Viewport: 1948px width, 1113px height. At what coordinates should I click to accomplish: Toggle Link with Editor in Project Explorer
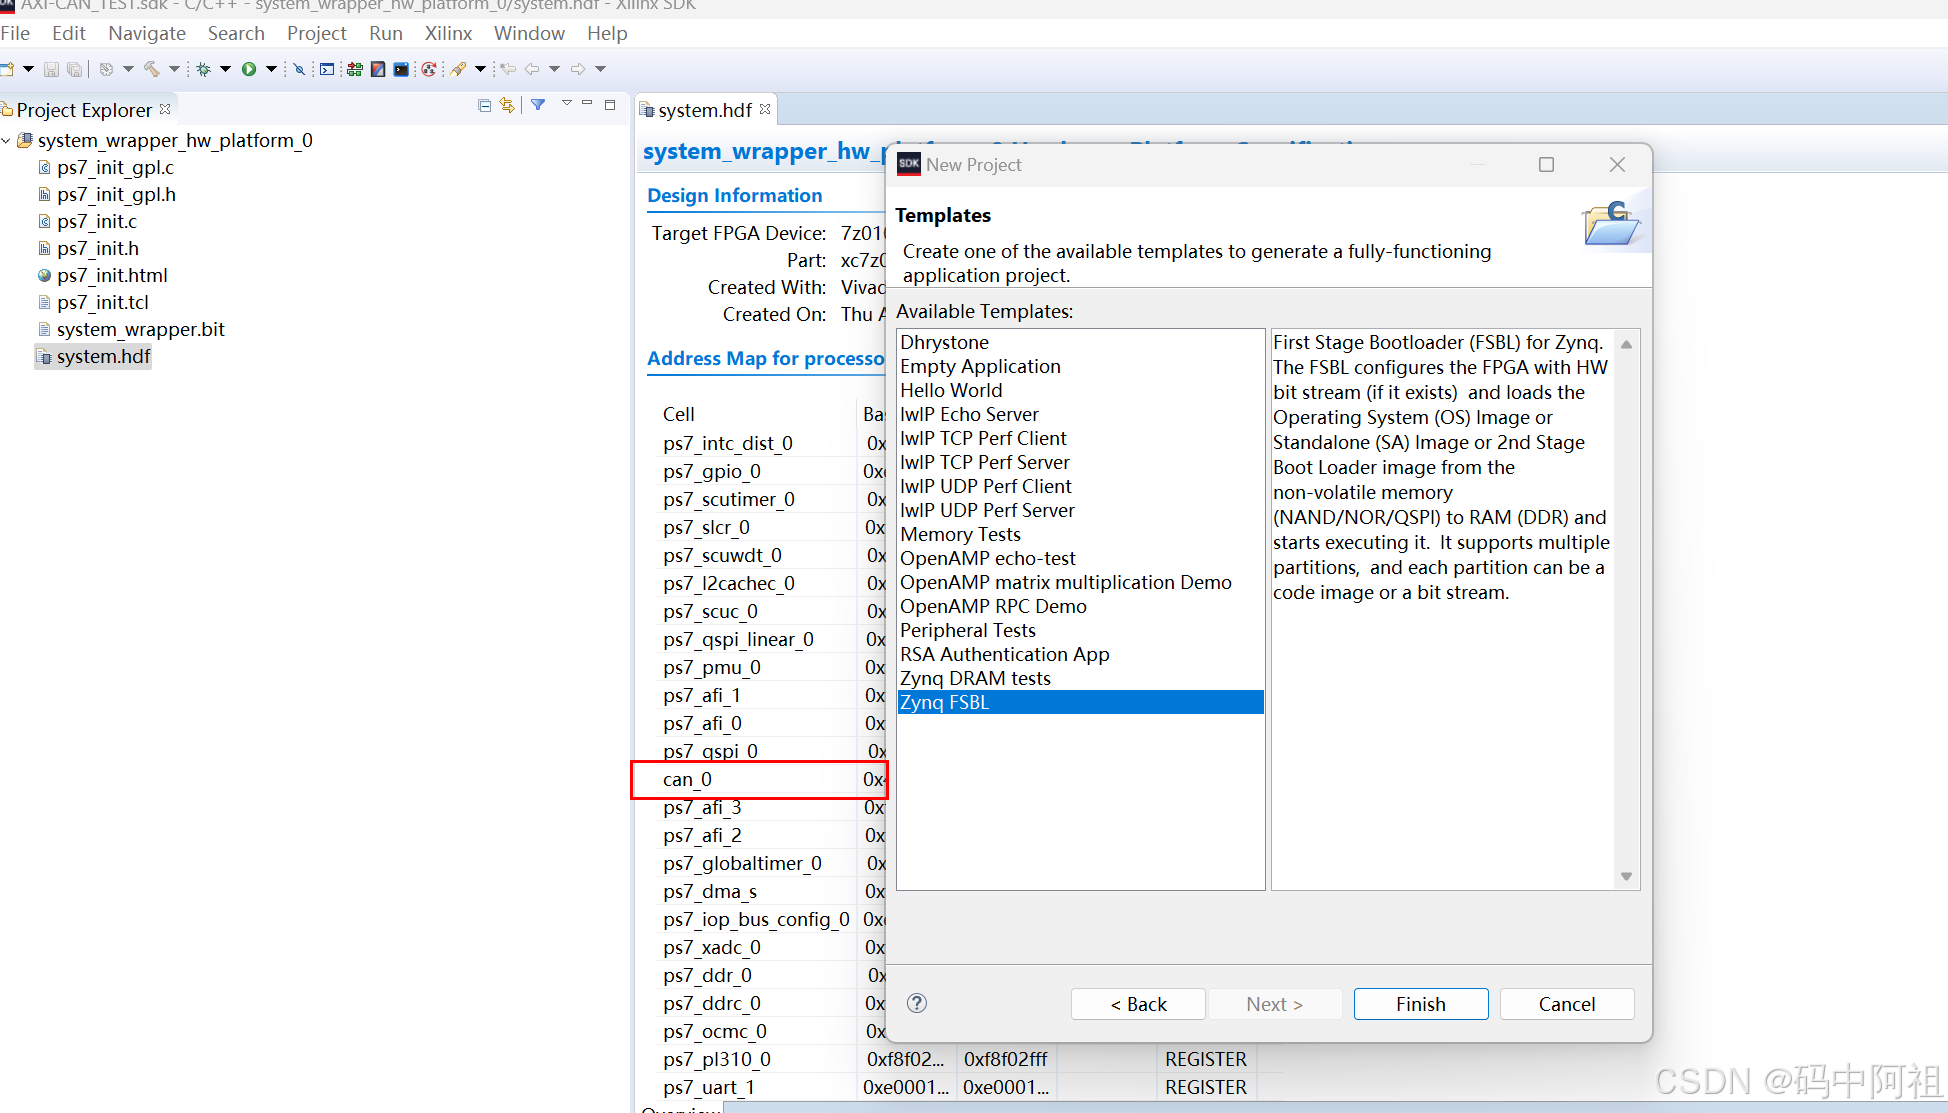click(508, 105)
